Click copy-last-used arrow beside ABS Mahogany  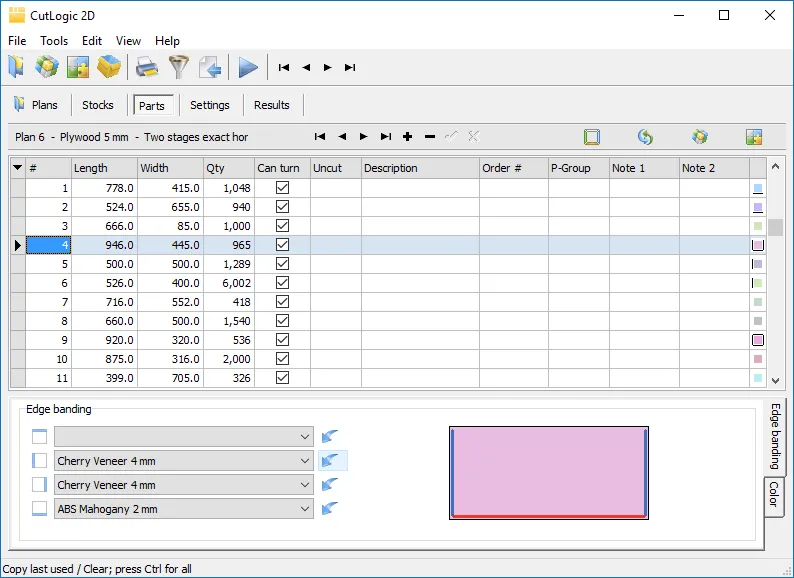click(330, 509)
